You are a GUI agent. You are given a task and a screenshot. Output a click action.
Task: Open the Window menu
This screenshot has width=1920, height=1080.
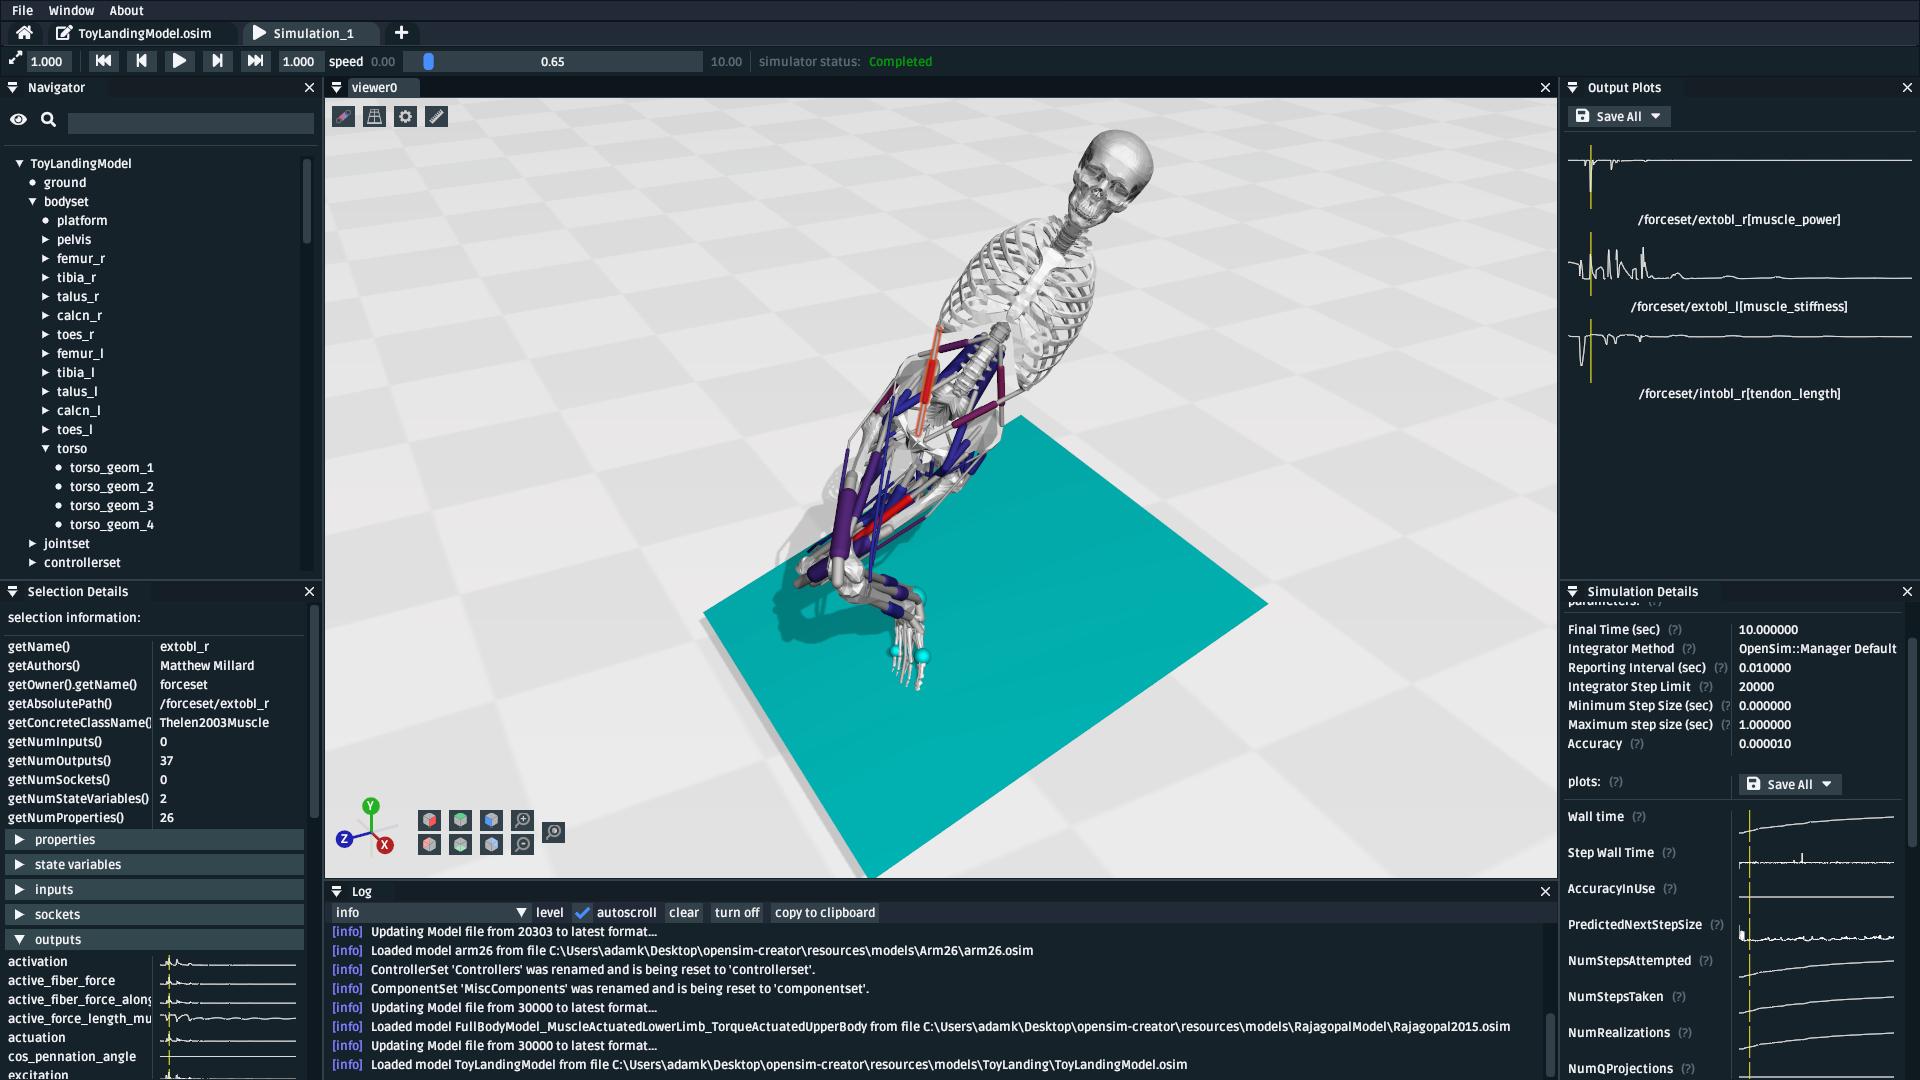click(71, 10)
